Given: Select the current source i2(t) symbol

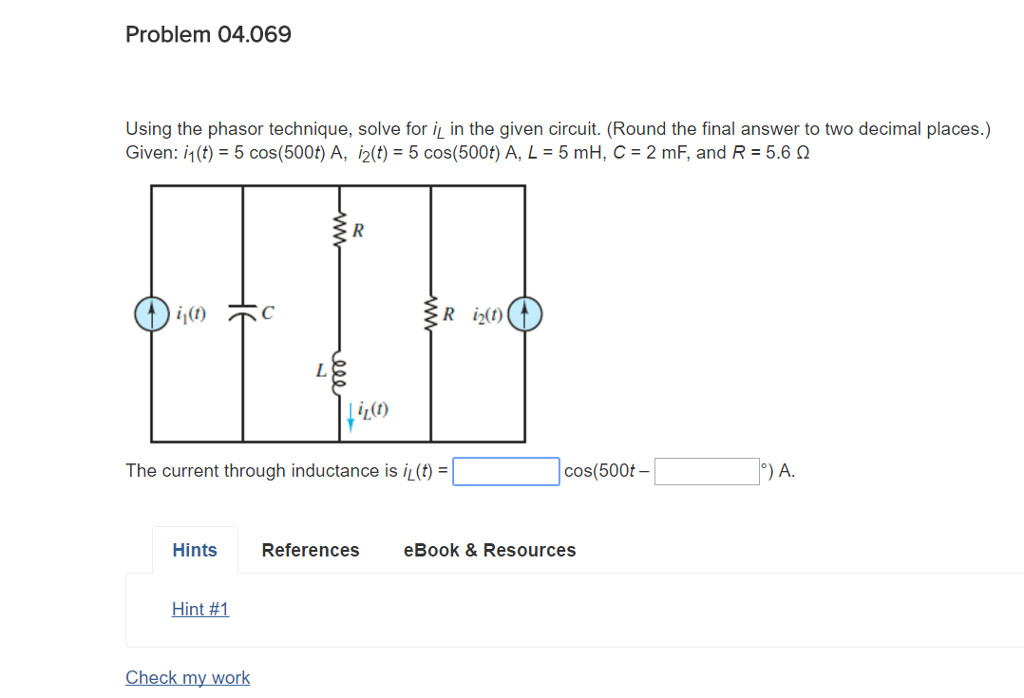Looking at the screenshot, I should tap(524, 314).
